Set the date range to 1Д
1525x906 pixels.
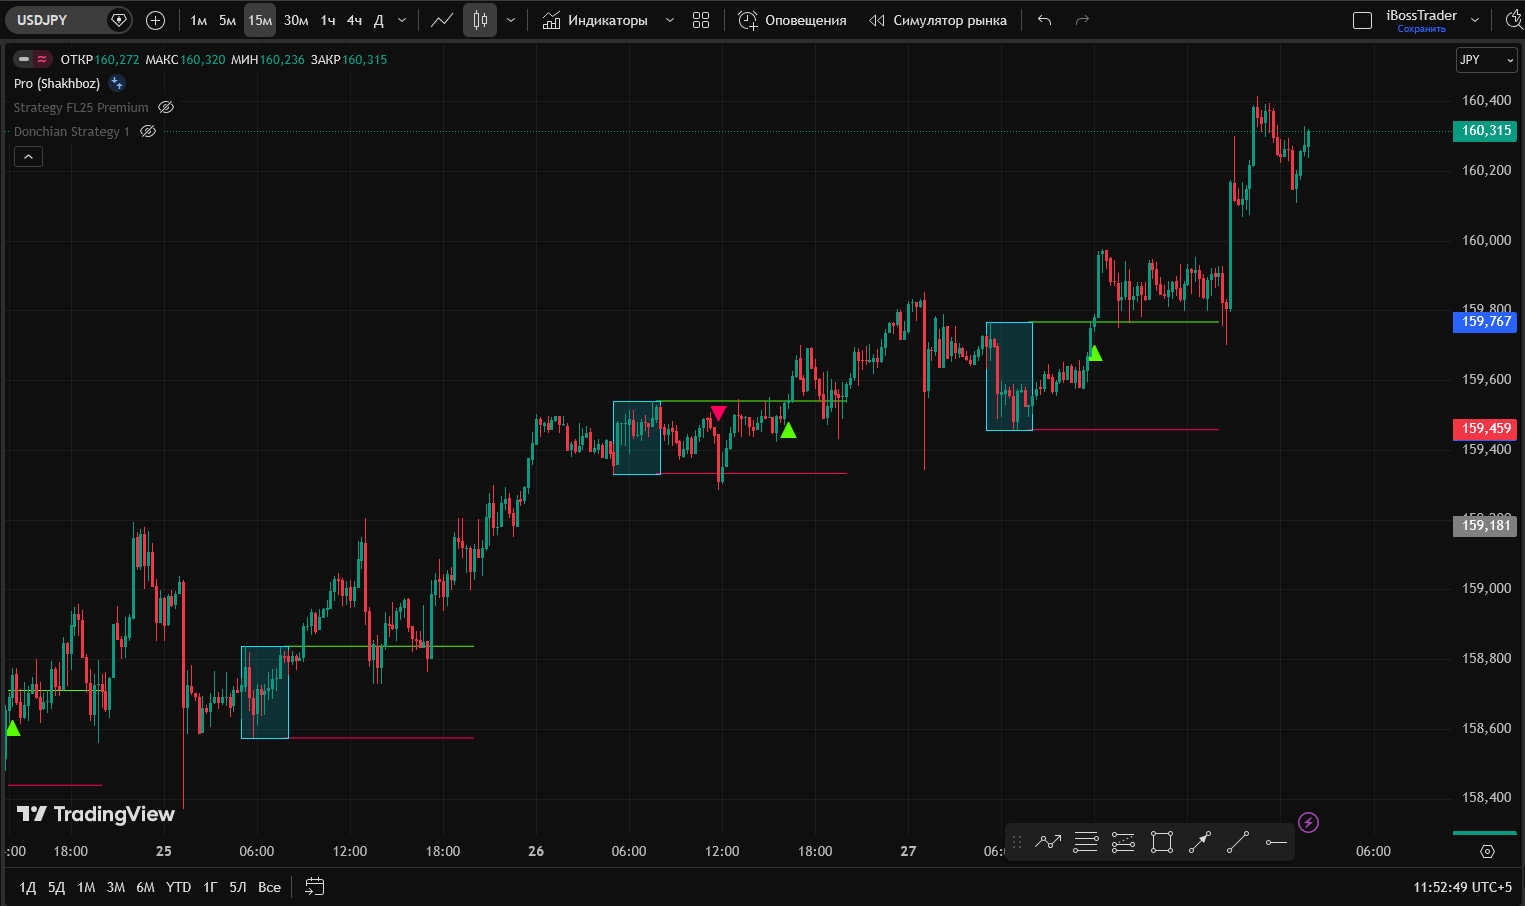28,887
